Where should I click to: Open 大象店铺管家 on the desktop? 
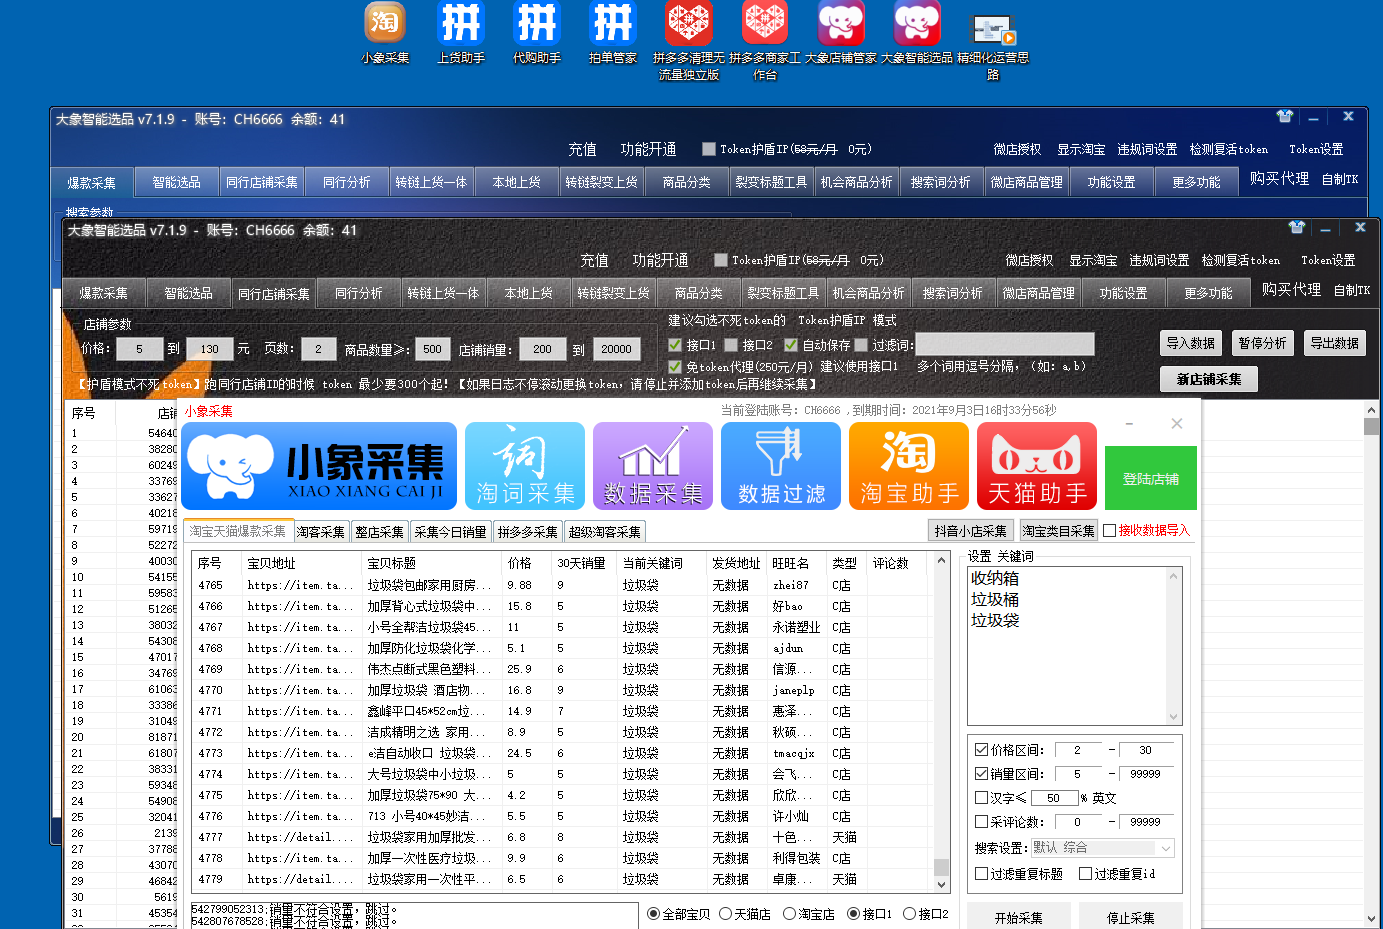click(x=841, y=22)
